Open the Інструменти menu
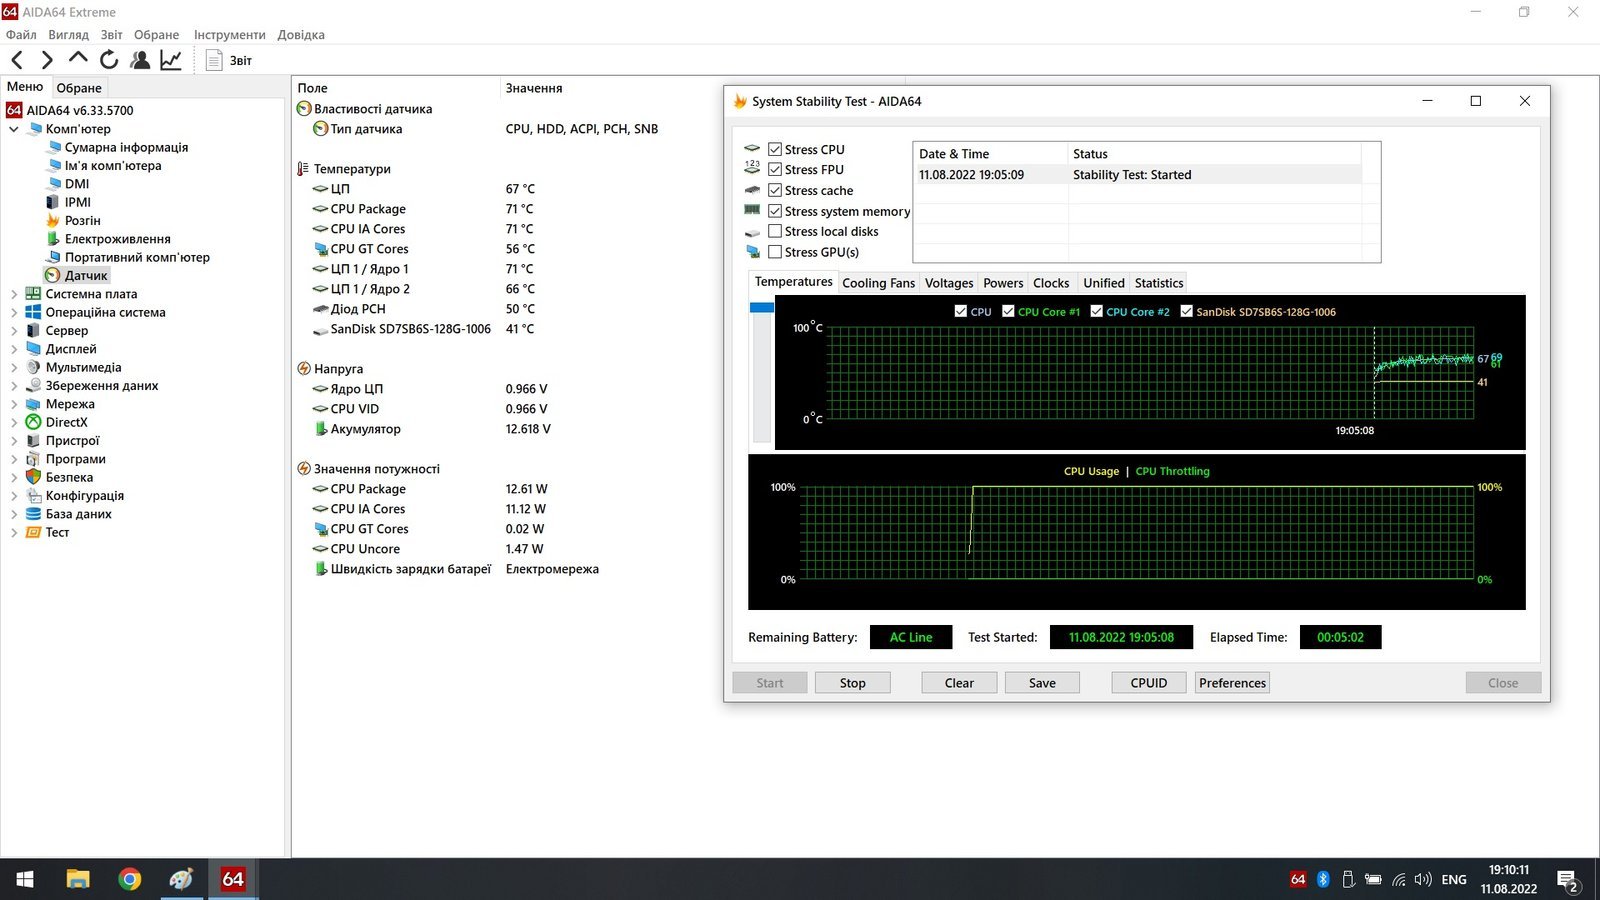 229,34
